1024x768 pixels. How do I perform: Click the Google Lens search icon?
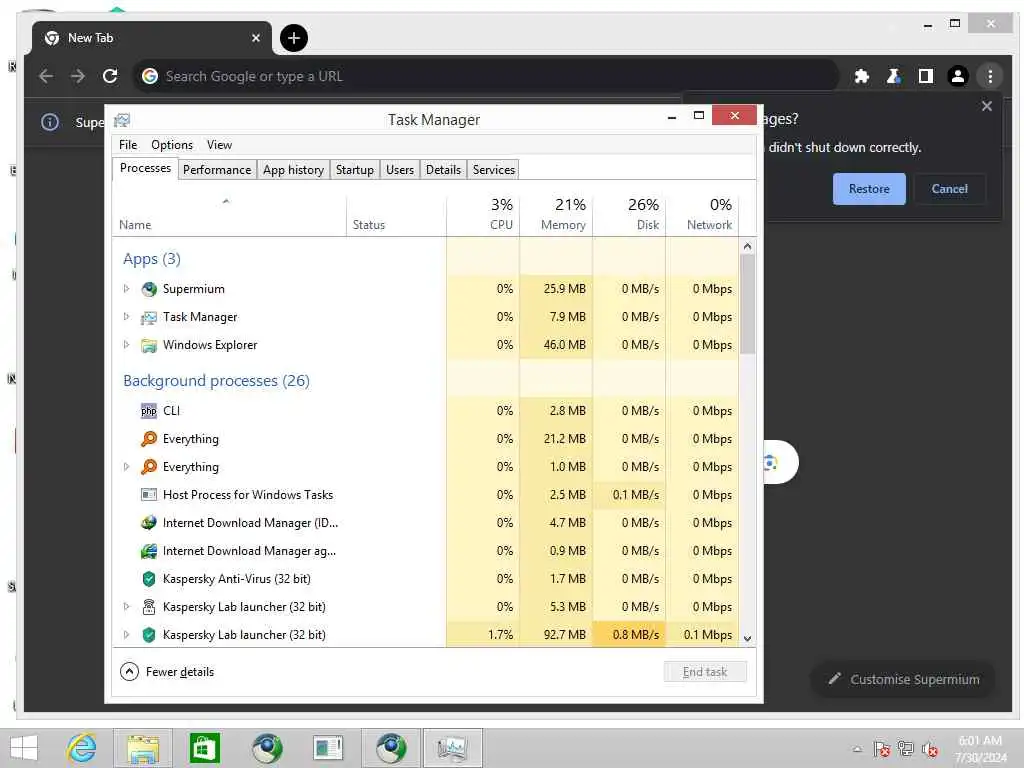(771, 463)
